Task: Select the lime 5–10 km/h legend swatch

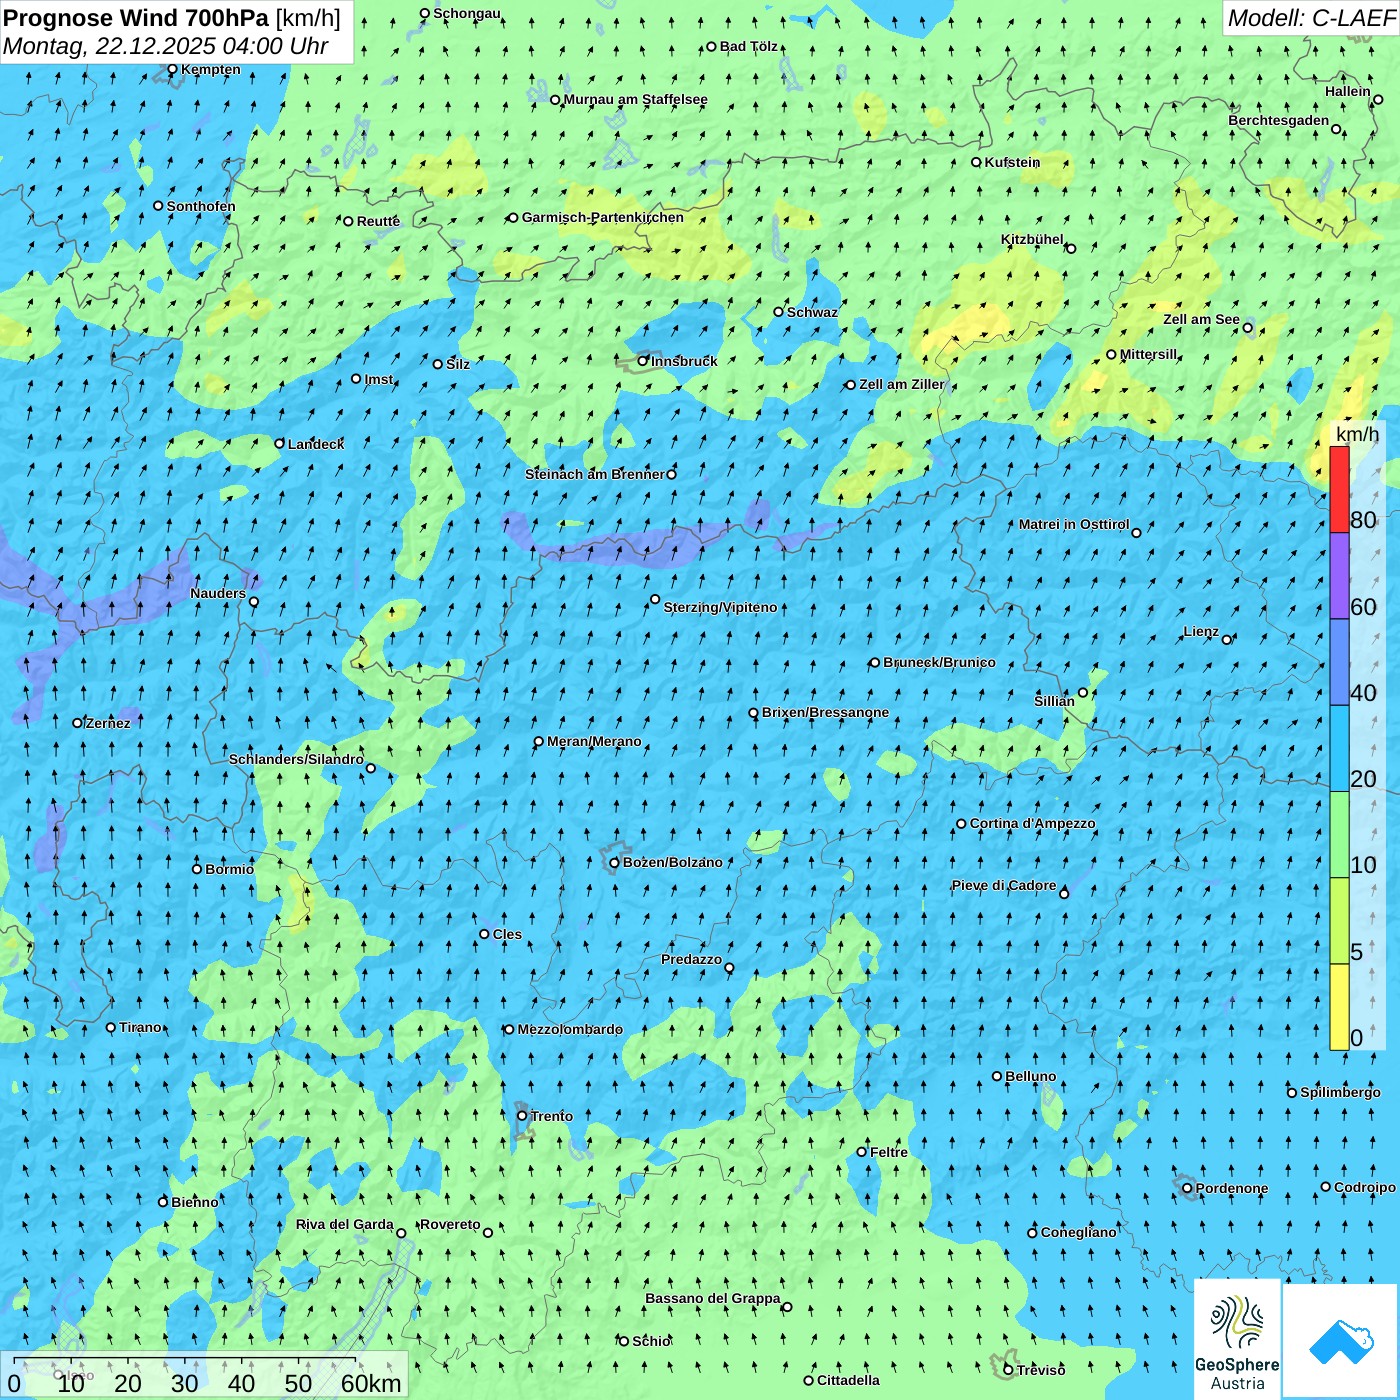Action: [1339, 920]
